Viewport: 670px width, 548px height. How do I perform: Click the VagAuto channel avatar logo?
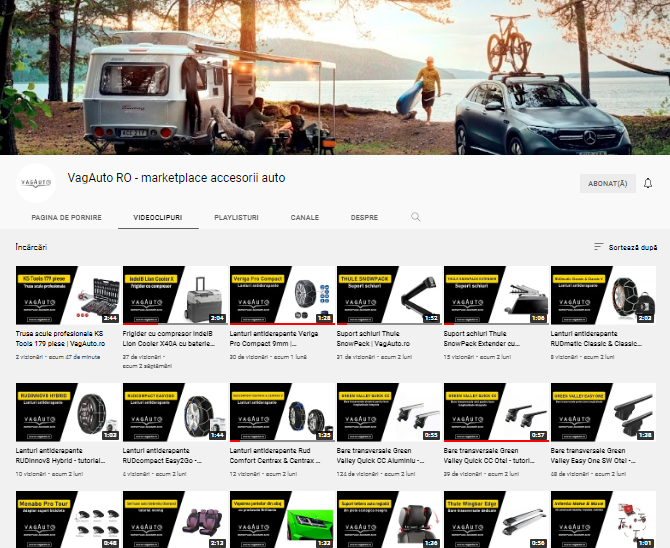tap(36, 183)
